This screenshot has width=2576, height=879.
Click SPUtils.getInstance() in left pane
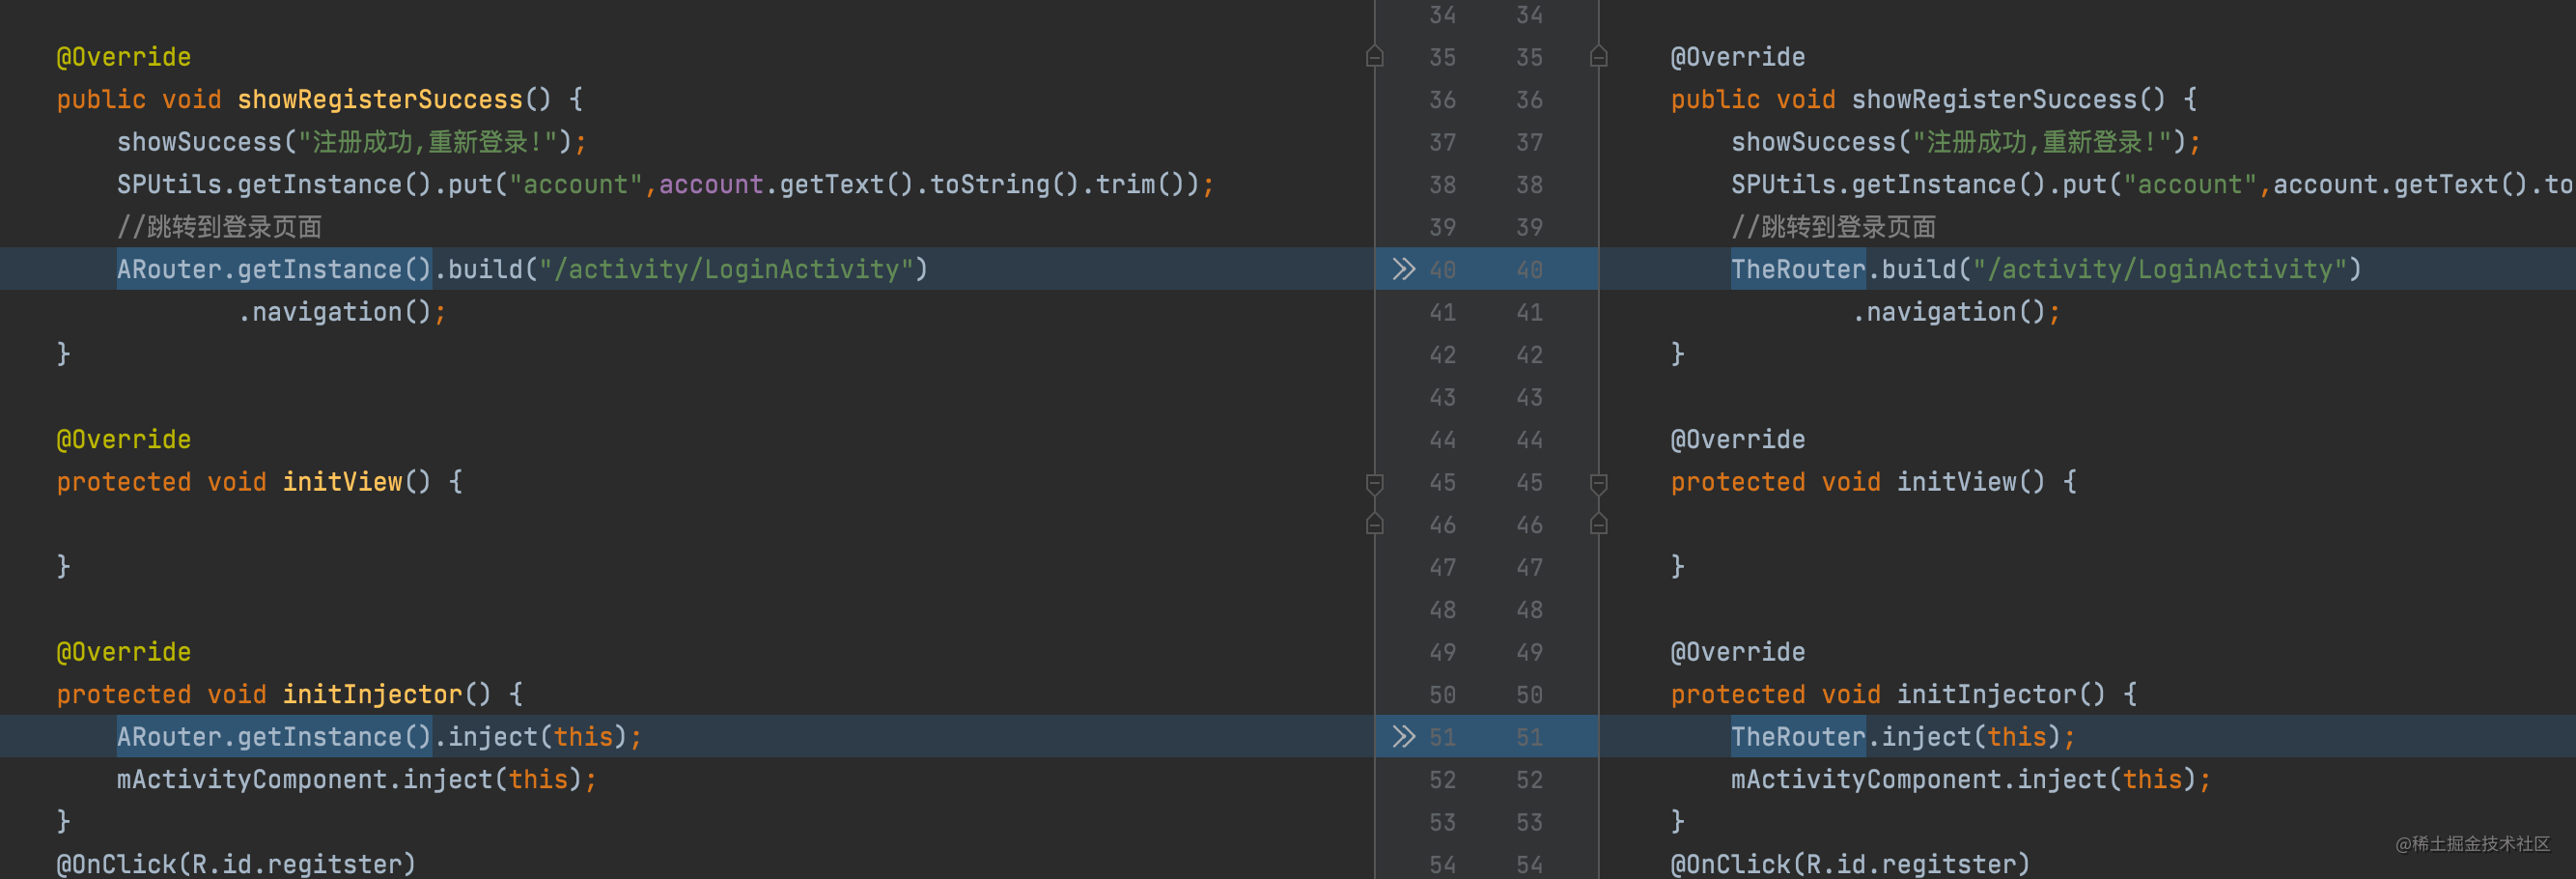coord(274,184)
